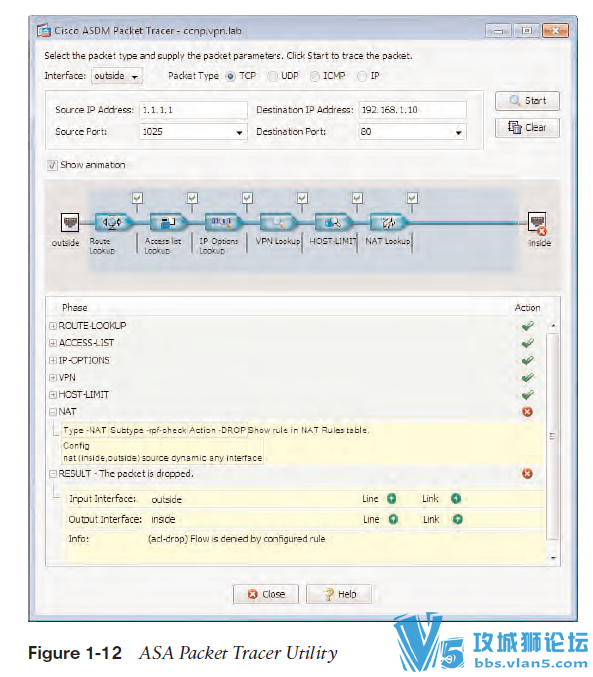This screenshot has height=677, width=593.
Task: Select the UDP packet type radio button
Action: pyautogui.click(x=273, y=76)
